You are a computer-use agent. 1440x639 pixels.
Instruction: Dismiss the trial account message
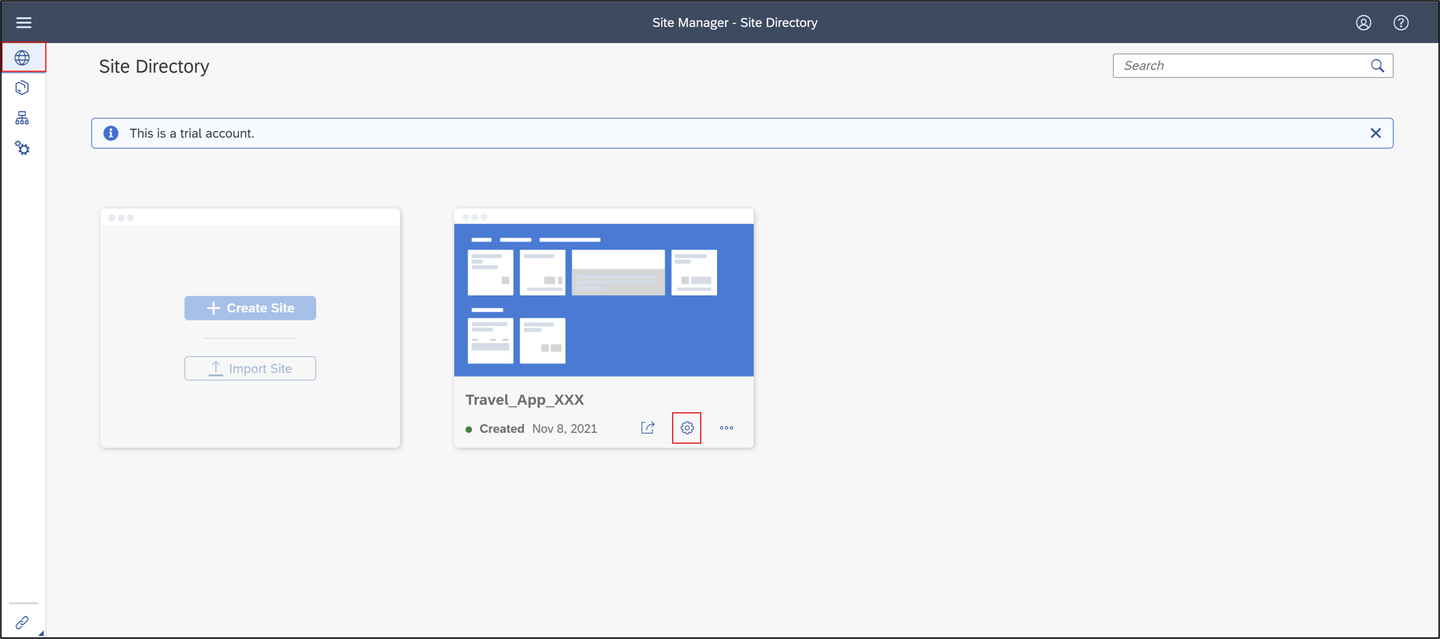[1375, 133]
